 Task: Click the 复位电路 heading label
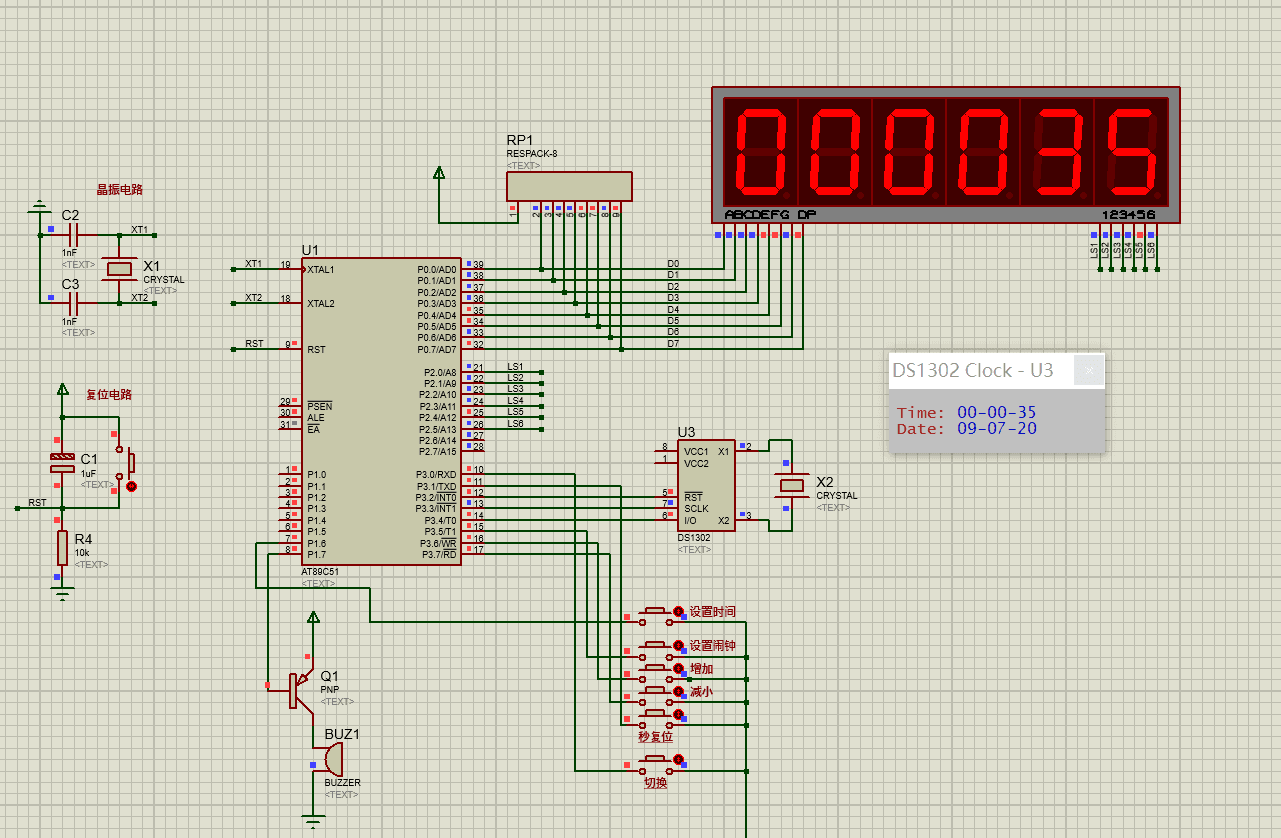(109, 395)
